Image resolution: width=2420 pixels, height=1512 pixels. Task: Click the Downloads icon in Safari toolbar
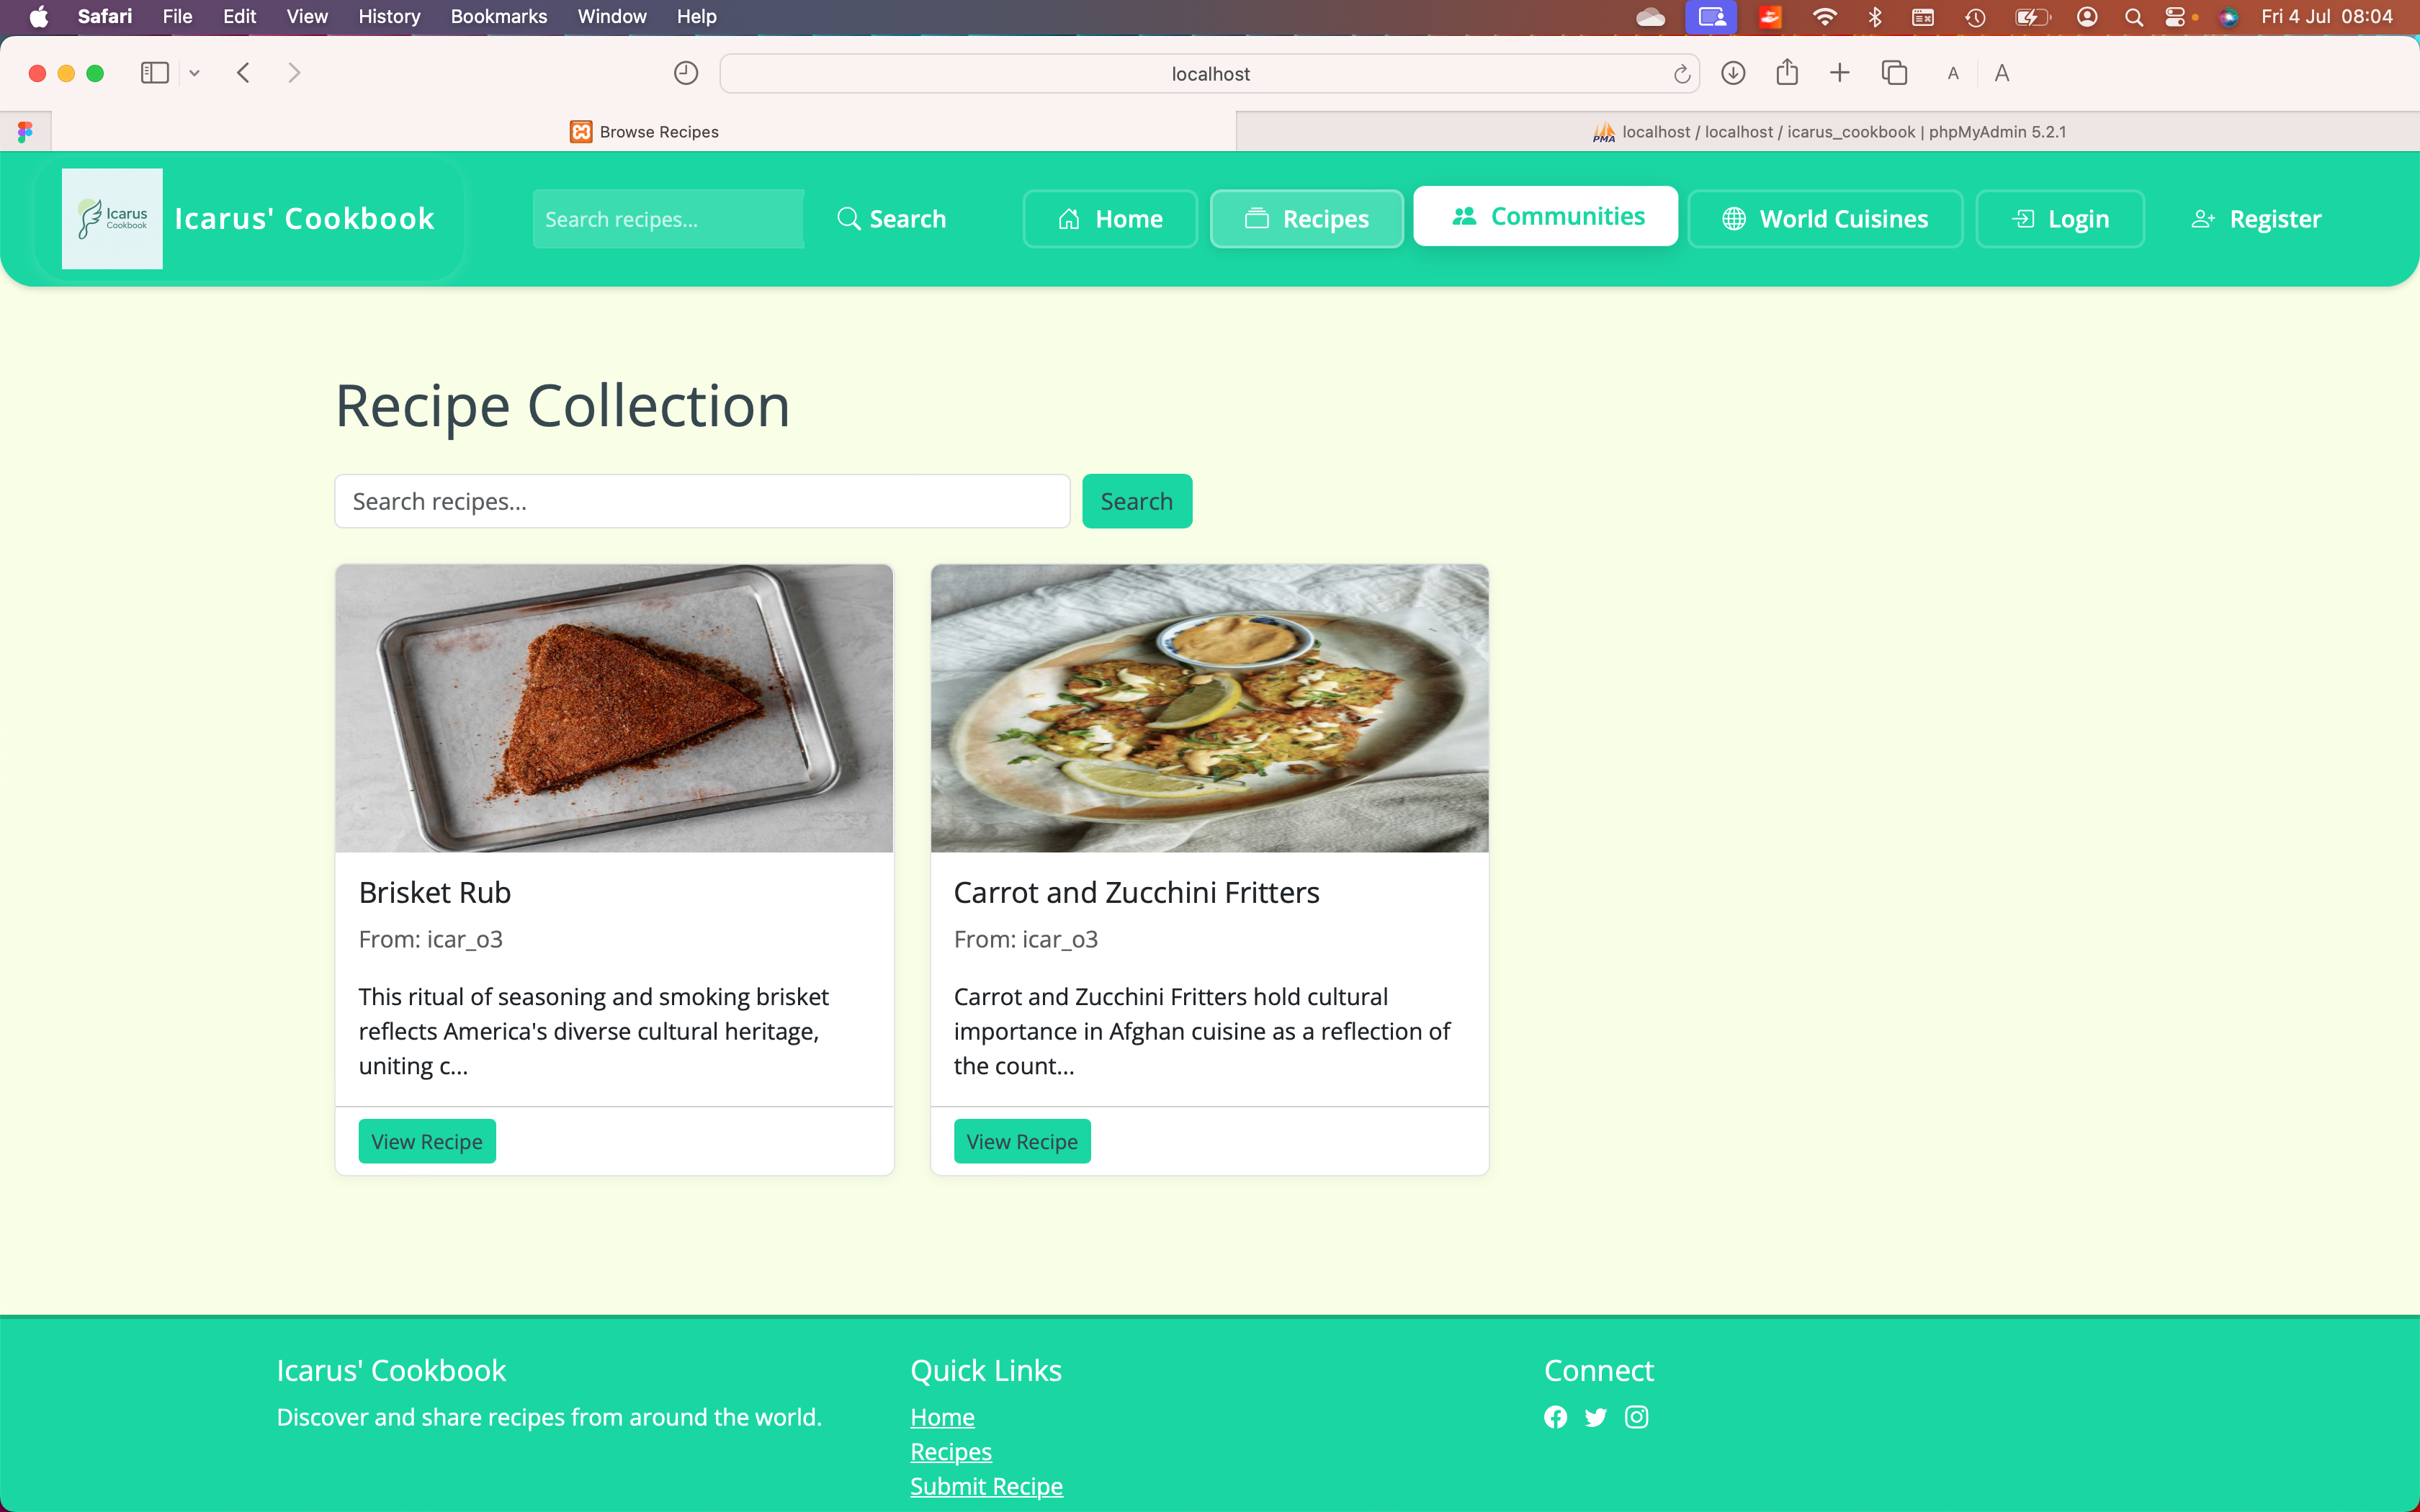pyautogui.click(x=1733, y=72)
